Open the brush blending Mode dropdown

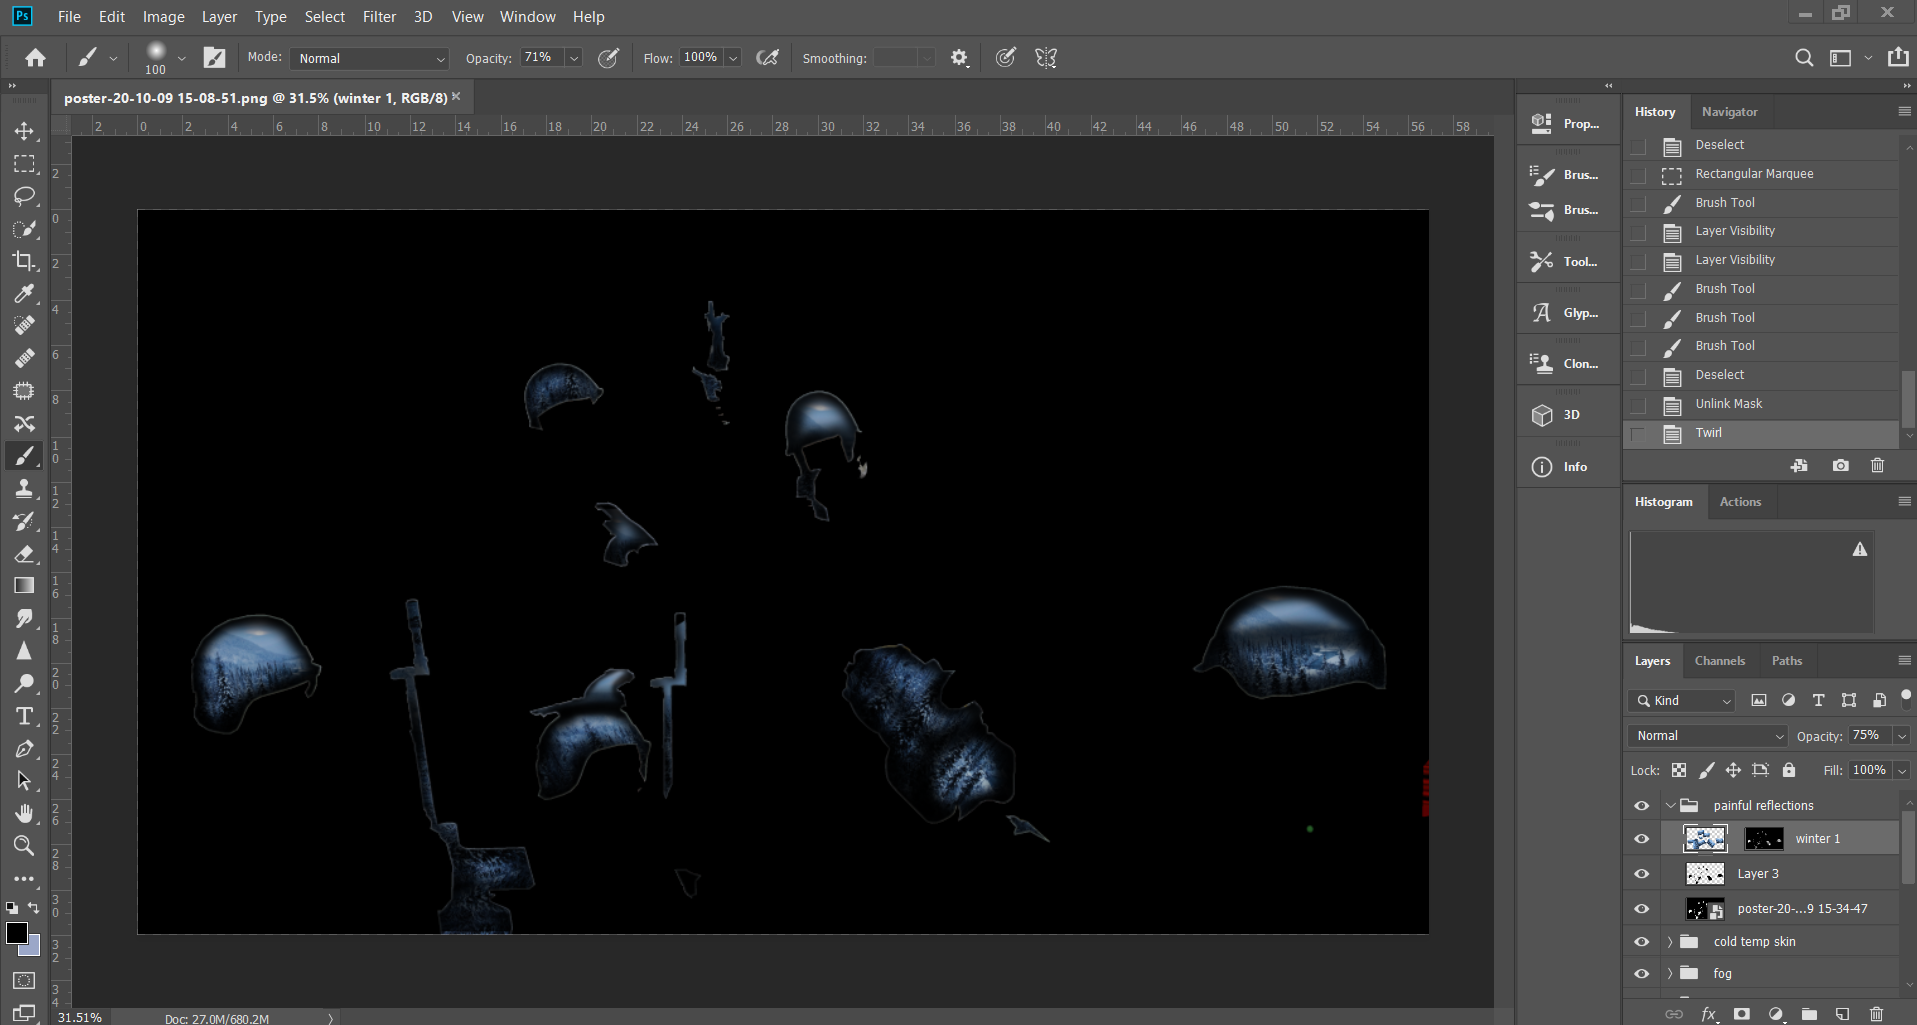pos(370,58)
